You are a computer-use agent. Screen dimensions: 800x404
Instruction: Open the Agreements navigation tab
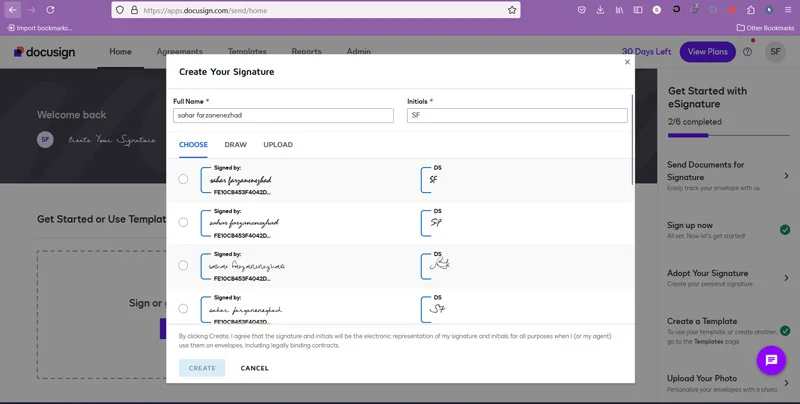[180, 52]
